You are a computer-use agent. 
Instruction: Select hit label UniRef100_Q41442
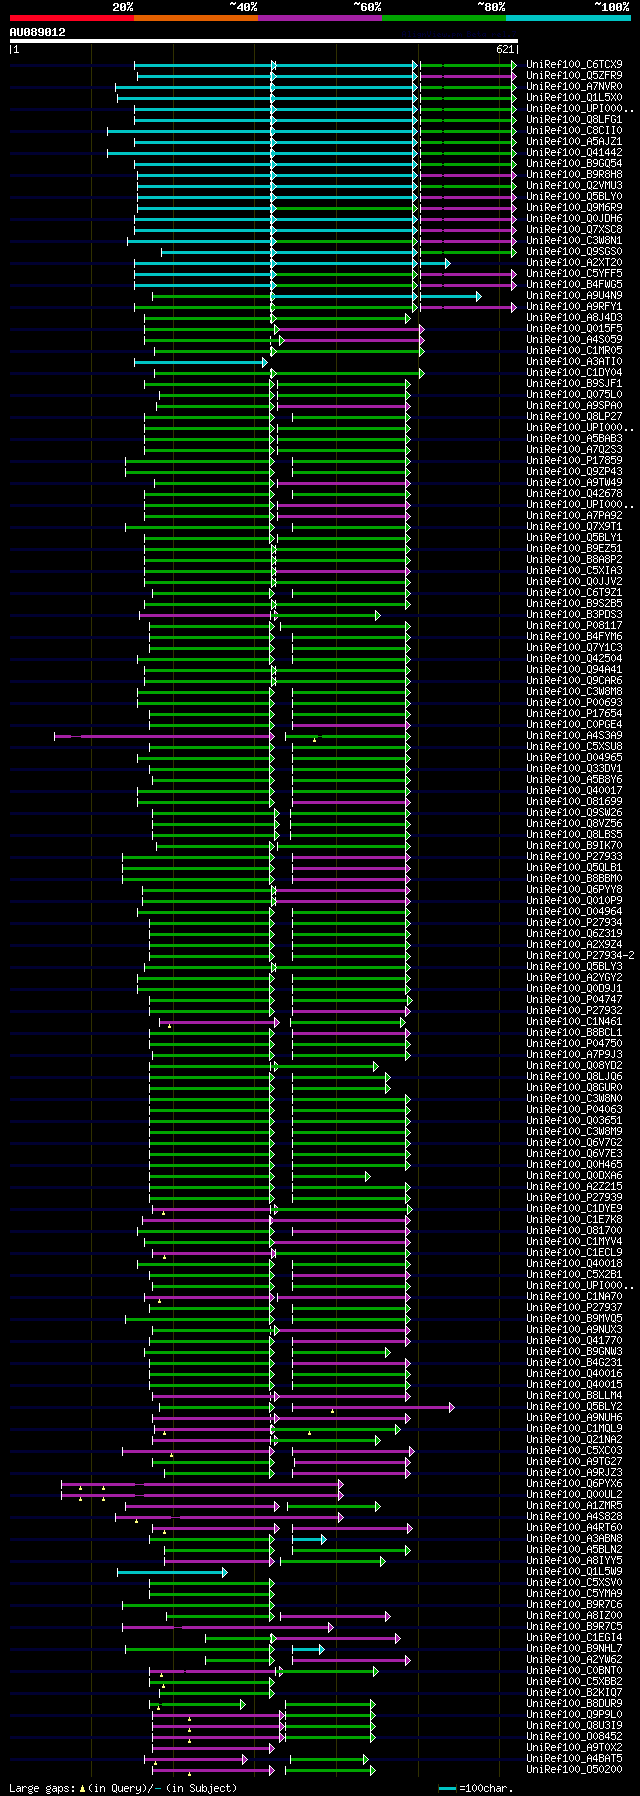click(x=574, y=153)
